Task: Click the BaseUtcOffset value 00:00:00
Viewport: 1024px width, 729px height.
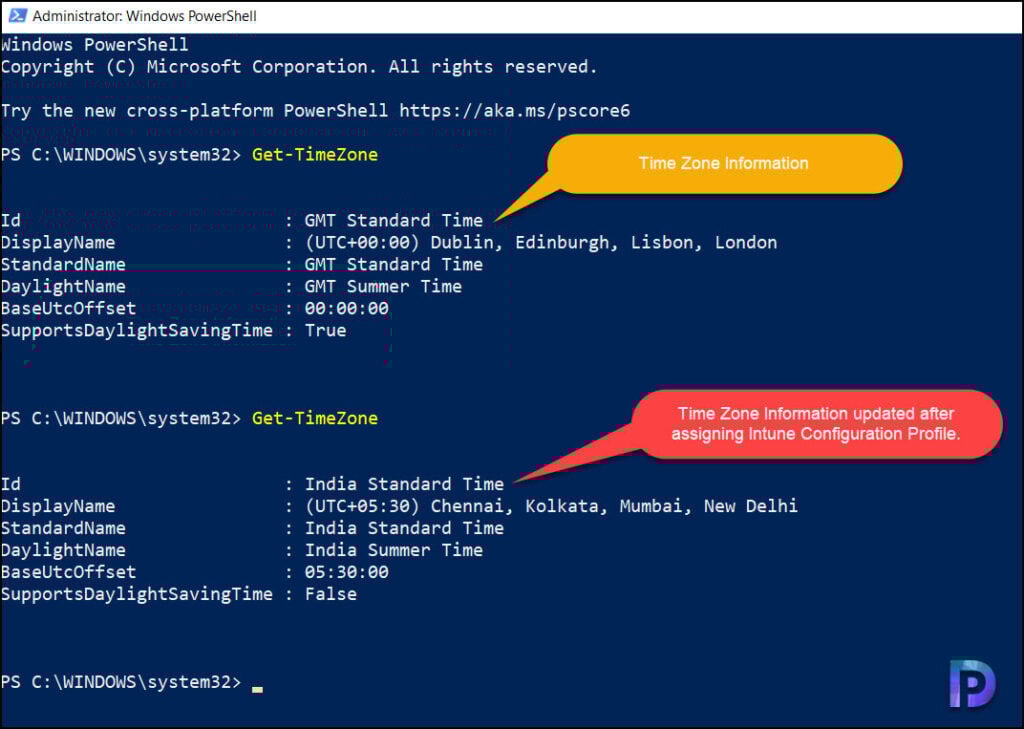Action: 347,308
